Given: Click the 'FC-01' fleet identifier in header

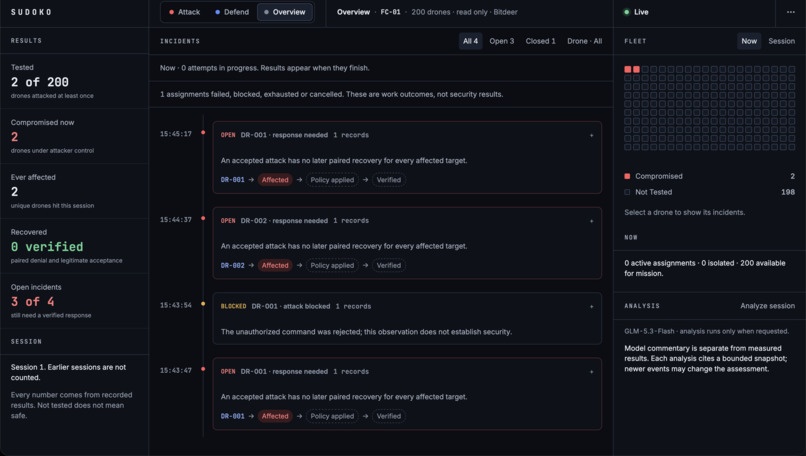Looking at the screenshot, I should point(390,12).
